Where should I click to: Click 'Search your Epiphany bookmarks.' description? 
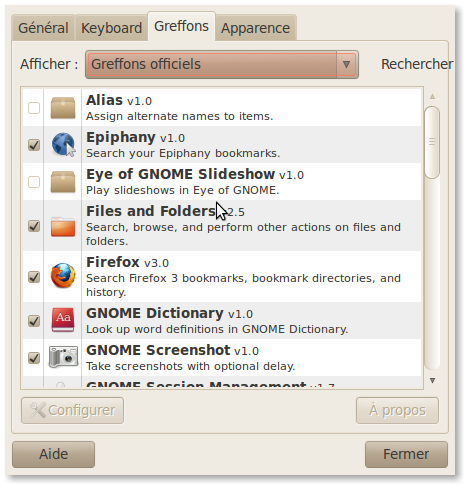point(183,153)
